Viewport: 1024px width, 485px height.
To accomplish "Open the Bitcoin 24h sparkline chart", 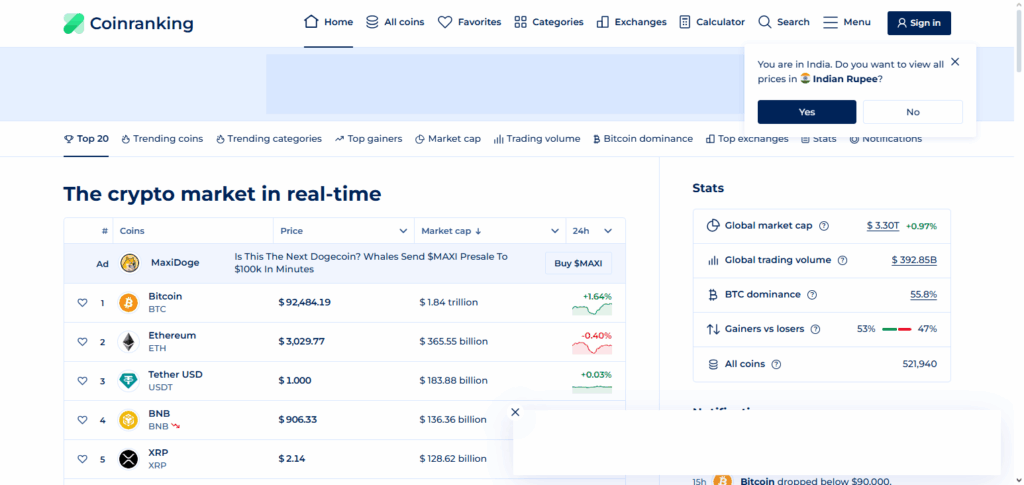I will (592, 309).
